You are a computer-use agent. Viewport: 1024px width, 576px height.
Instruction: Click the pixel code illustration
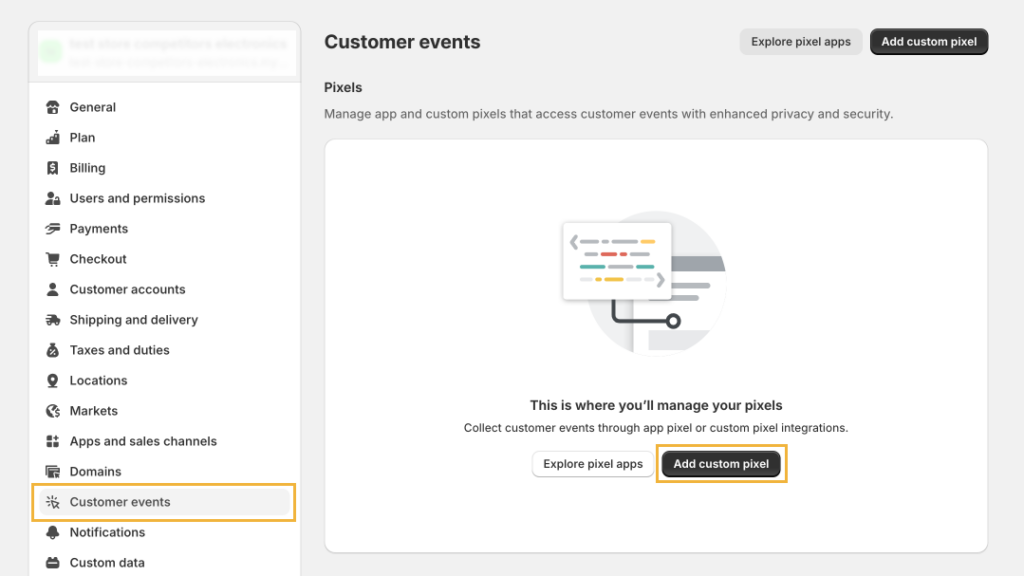point(645,282)
